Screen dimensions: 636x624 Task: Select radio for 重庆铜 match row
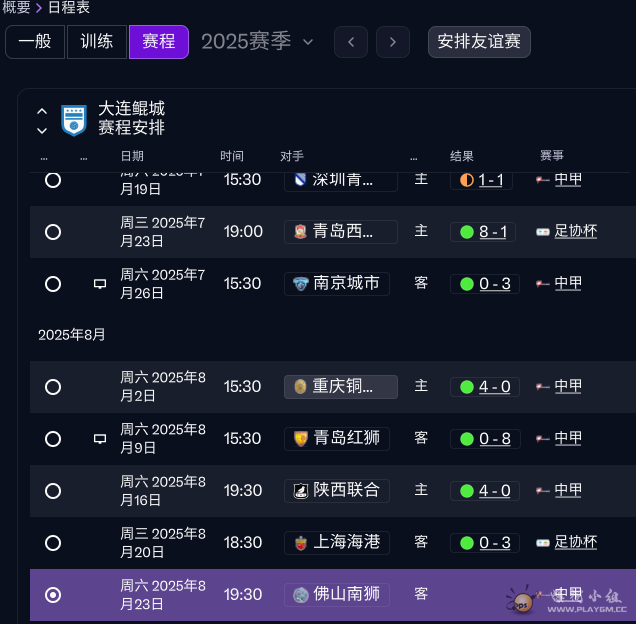coord(53,387)
